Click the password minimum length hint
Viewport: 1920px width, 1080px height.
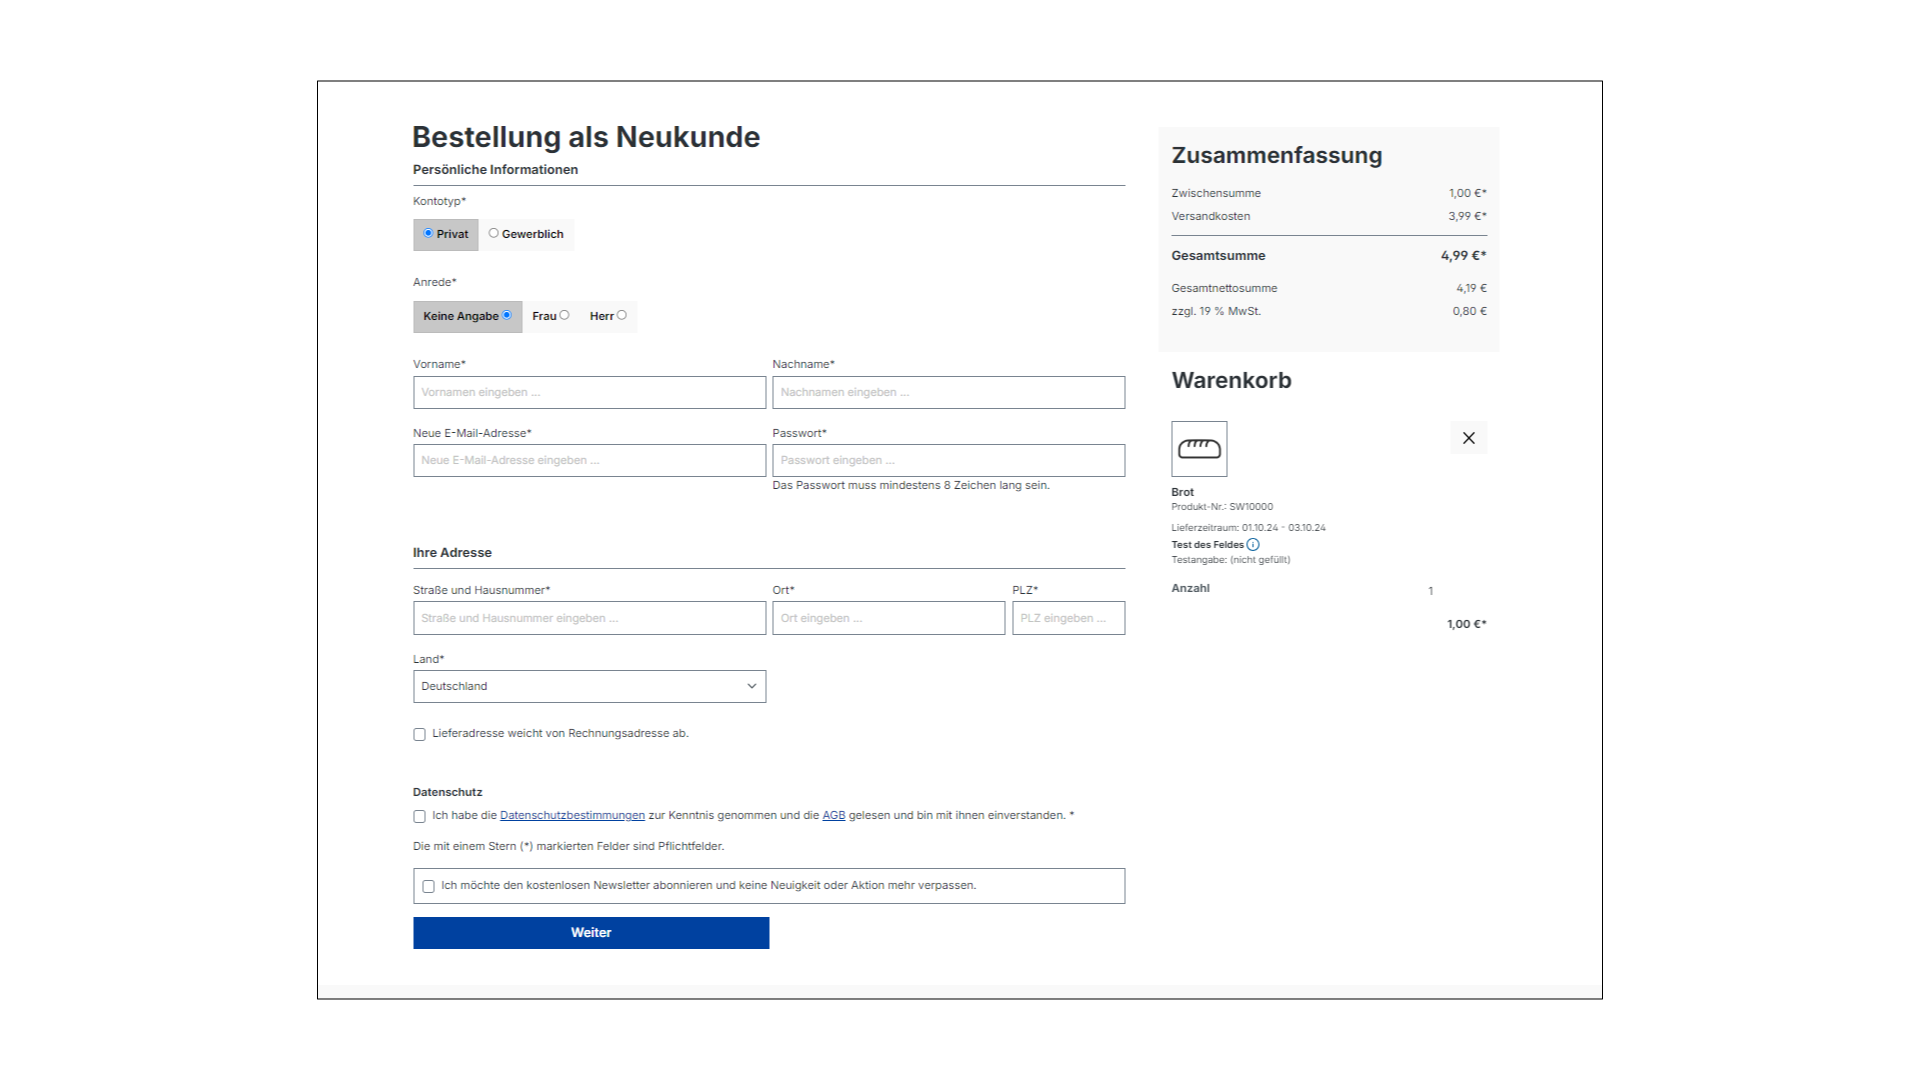(910, 486)
